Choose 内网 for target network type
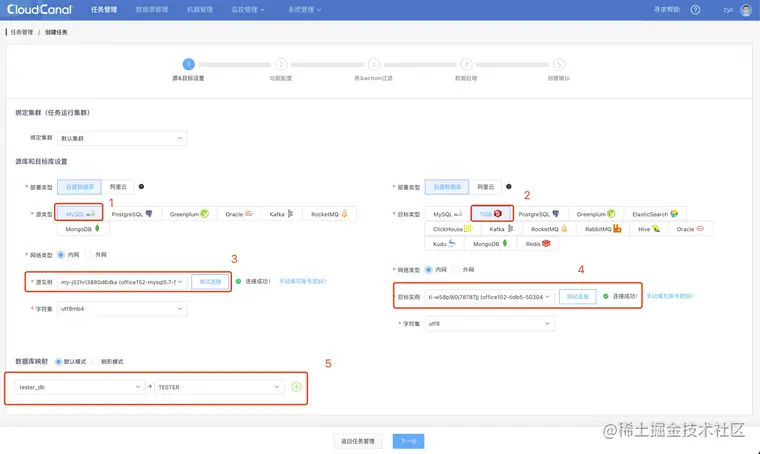 tap(428, 269)
